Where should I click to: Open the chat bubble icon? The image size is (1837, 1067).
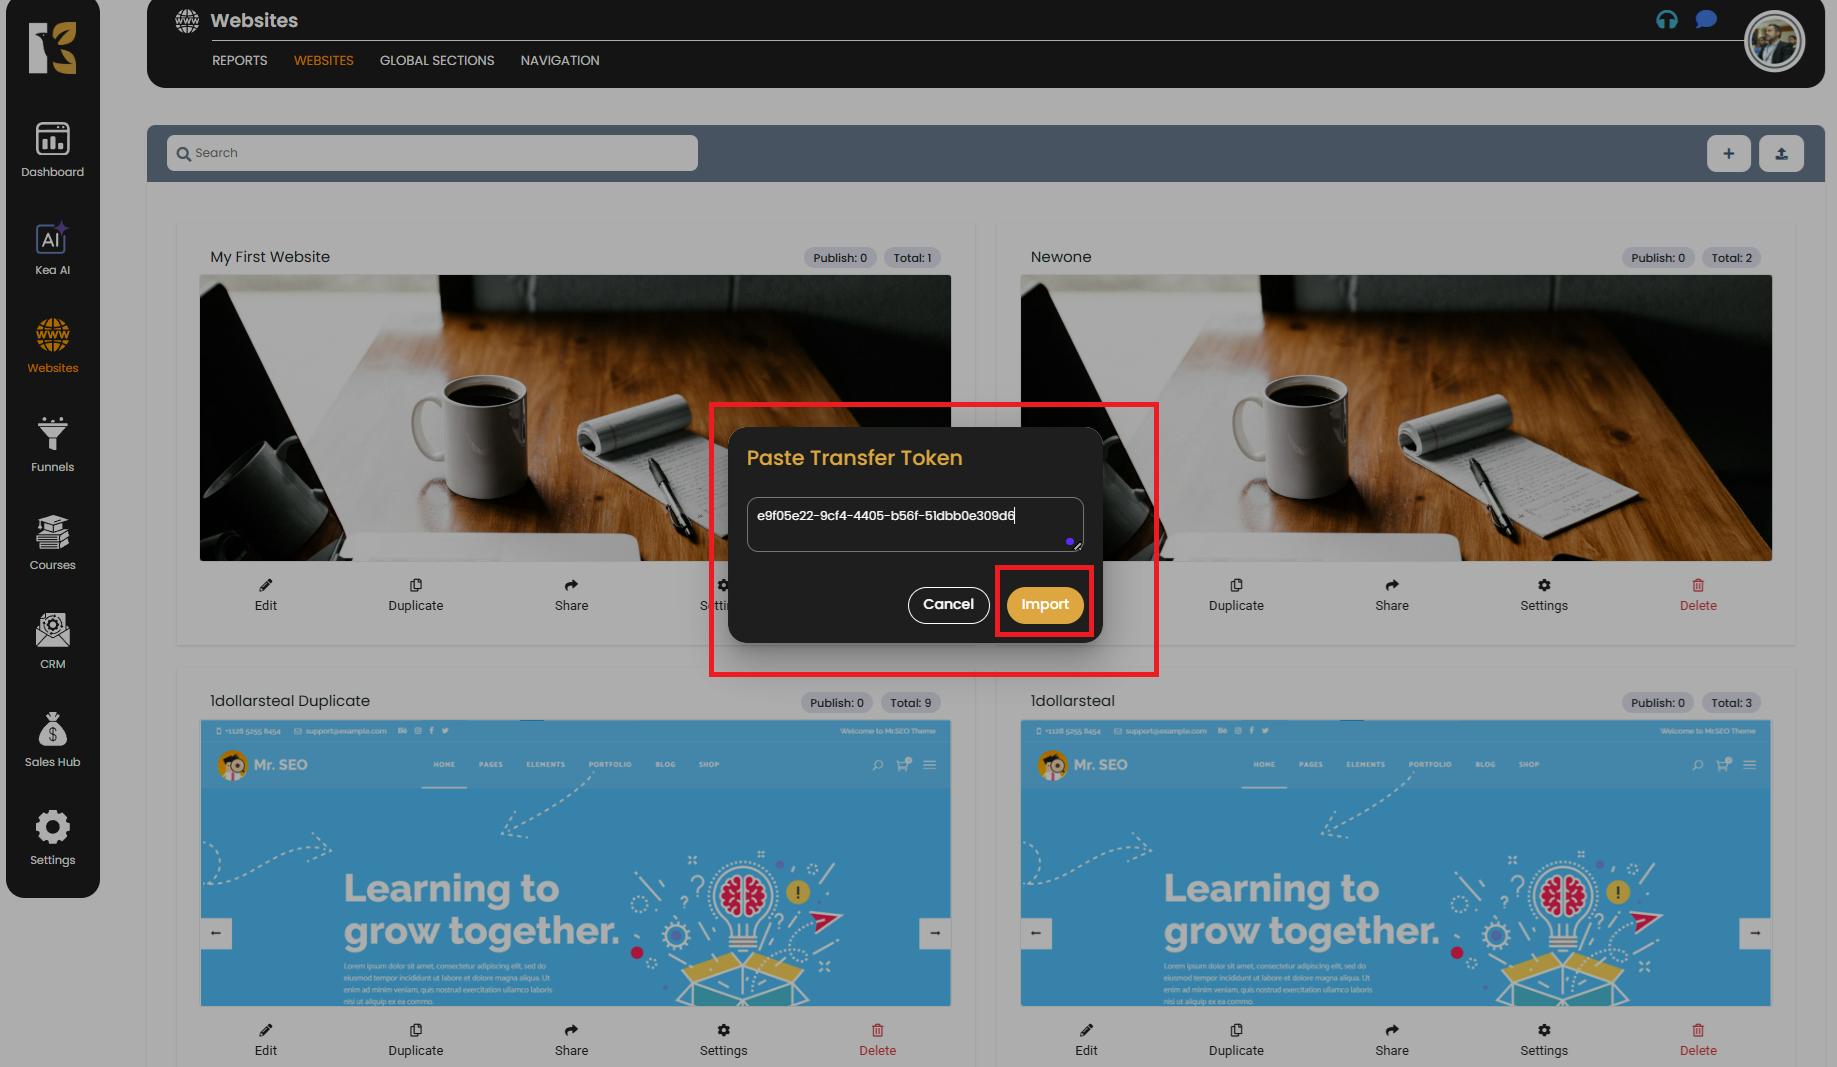tap(1706, 20)
